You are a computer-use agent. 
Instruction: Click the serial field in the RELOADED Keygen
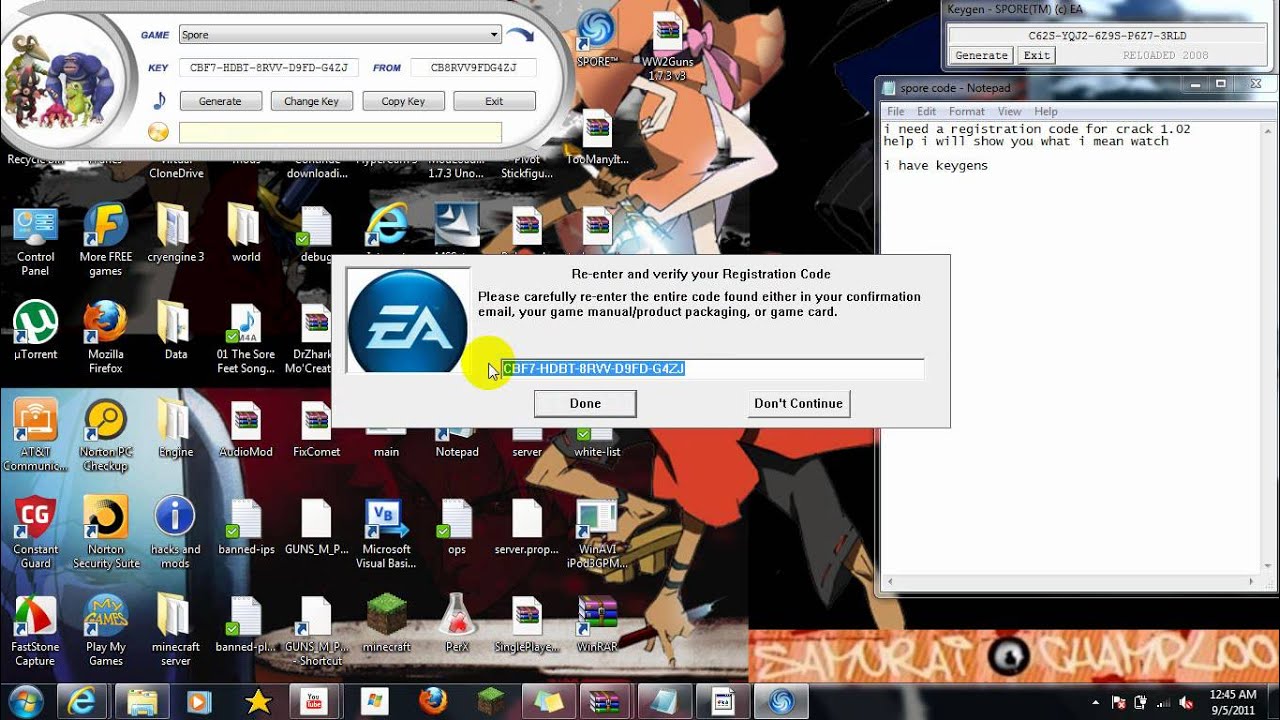pos(1107,35)
